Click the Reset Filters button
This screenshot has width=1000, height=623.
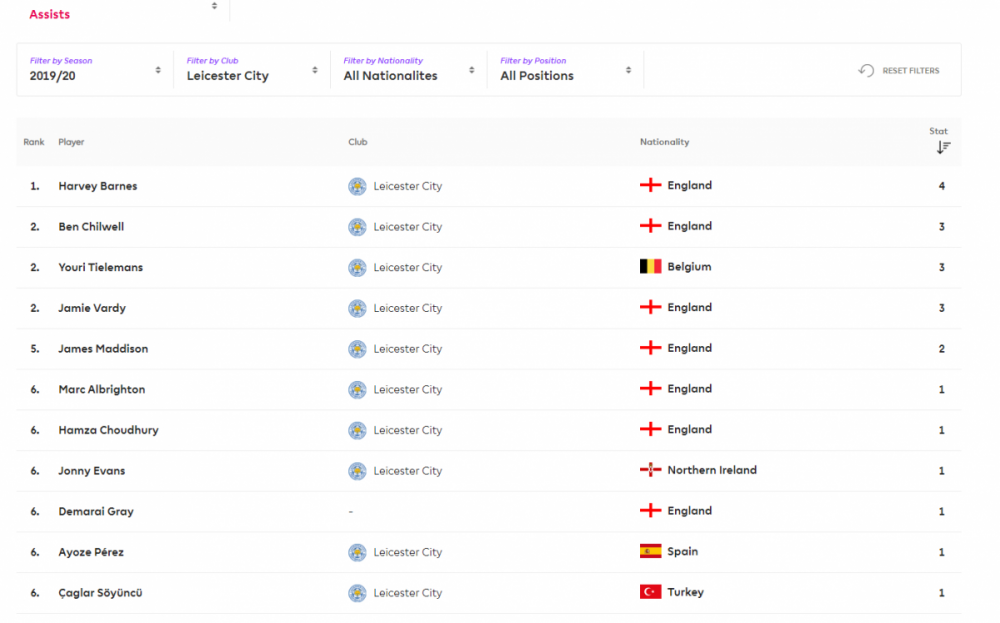pos(899,71)
